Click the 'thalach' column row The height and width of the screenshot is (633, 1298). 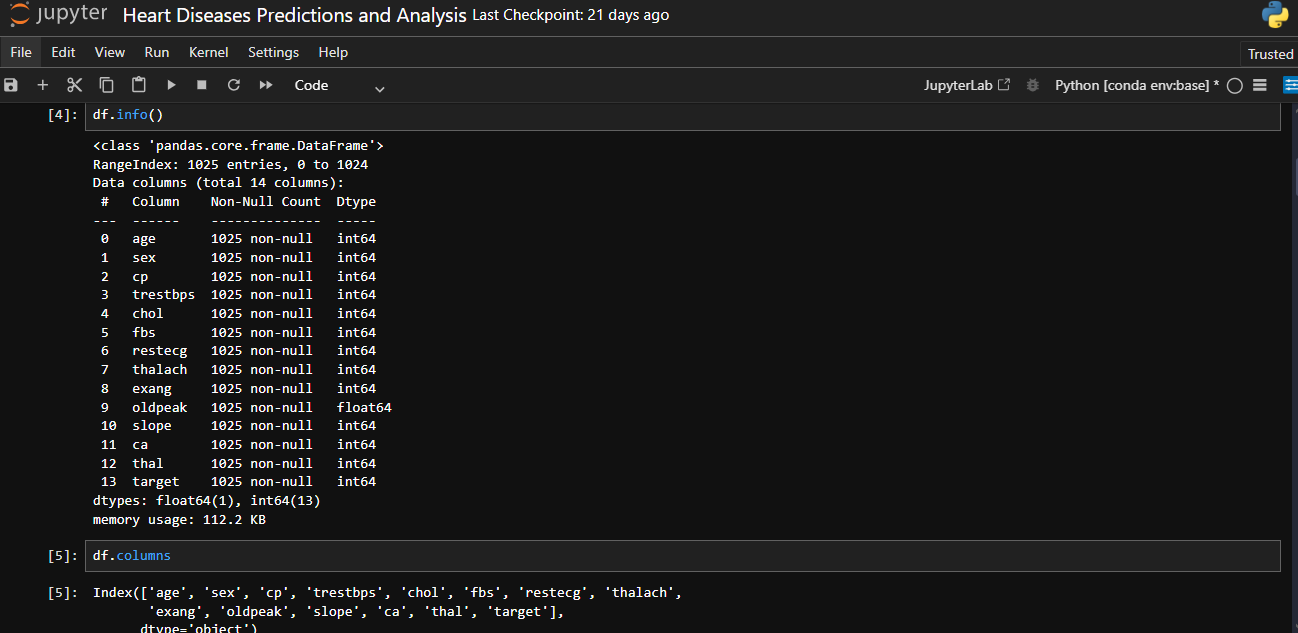[x=238, y=369]
